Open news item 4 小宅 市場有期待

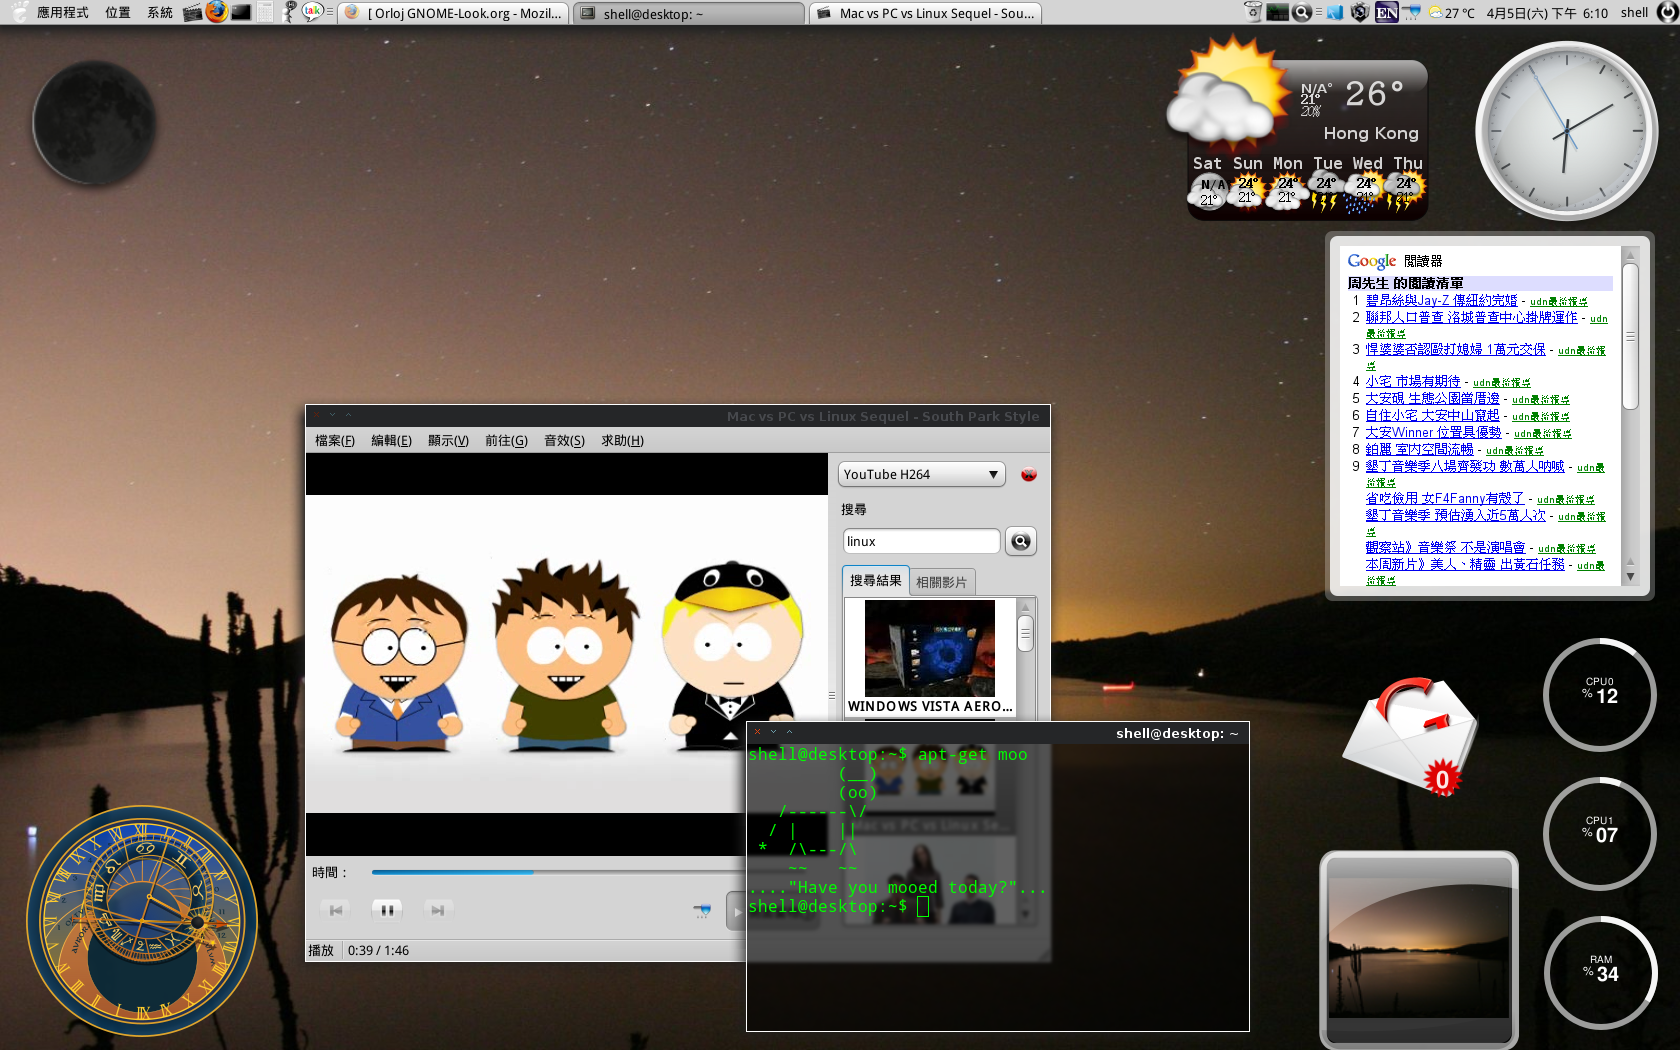pos(1413,381)
